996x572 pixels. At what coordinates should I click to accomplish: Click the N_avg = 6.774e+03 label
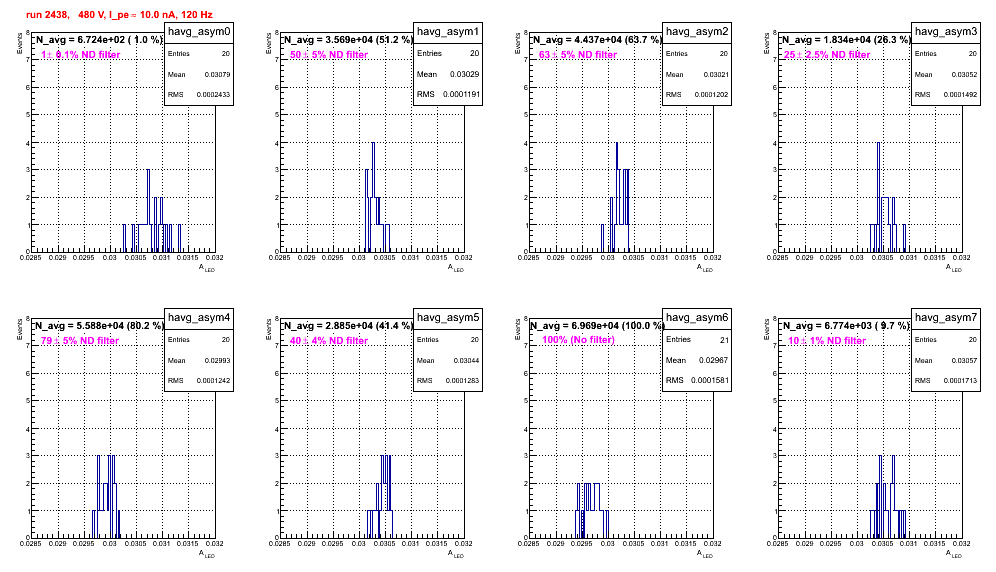(x=845, y=326)
